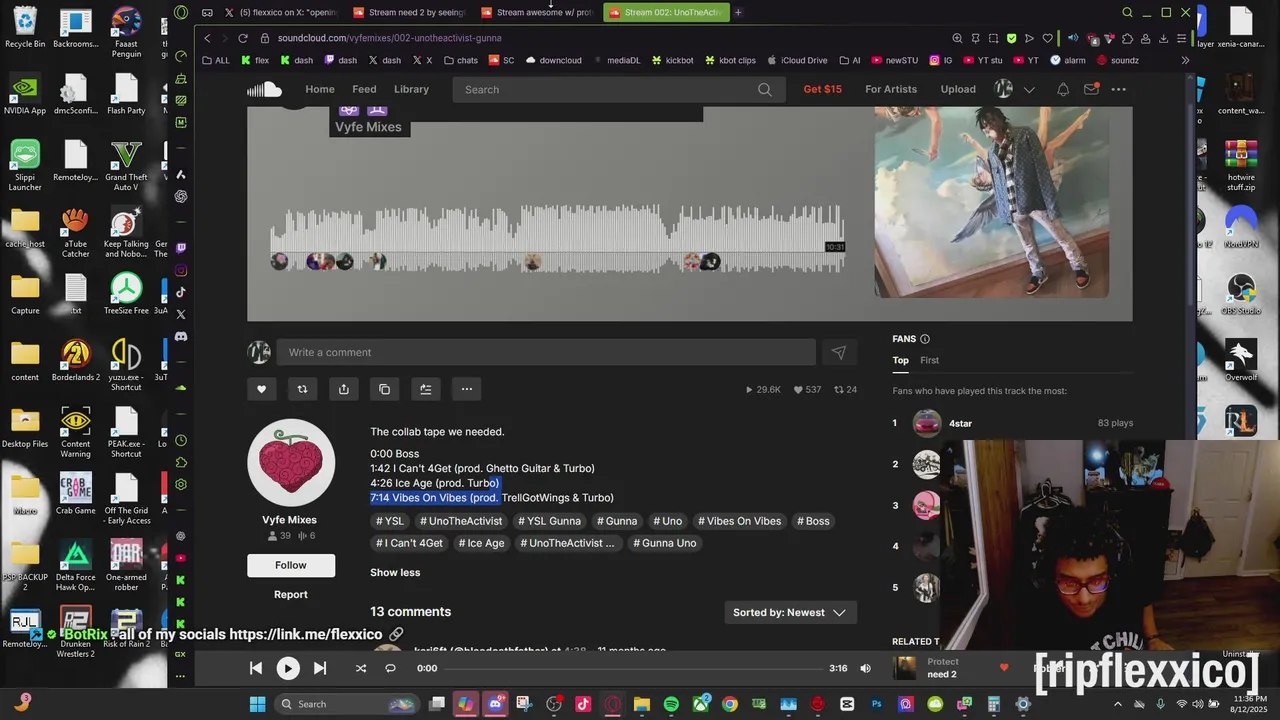1280x720 pixels.
Task: Open the #Ice Age tag
Action: click(481, 543)
